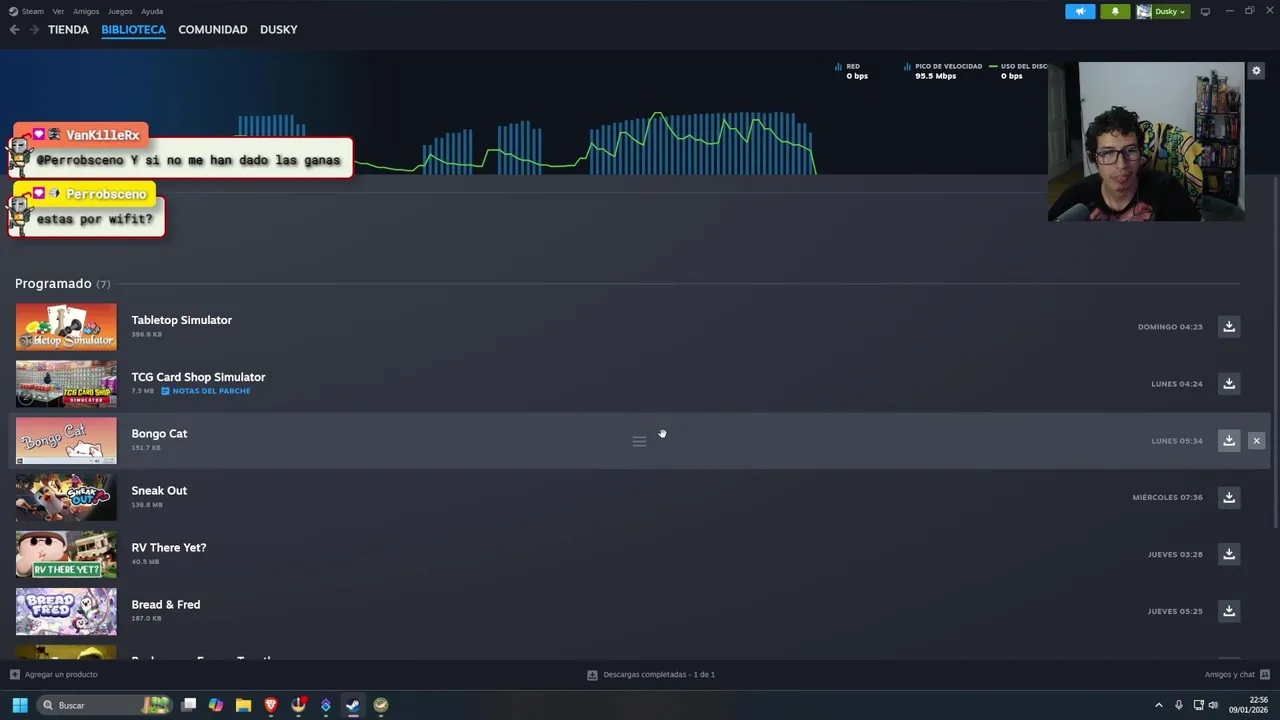This screenshot has width=1280, height=720.
Task: Go forward with the forward arrow
Action: [34, 30]
